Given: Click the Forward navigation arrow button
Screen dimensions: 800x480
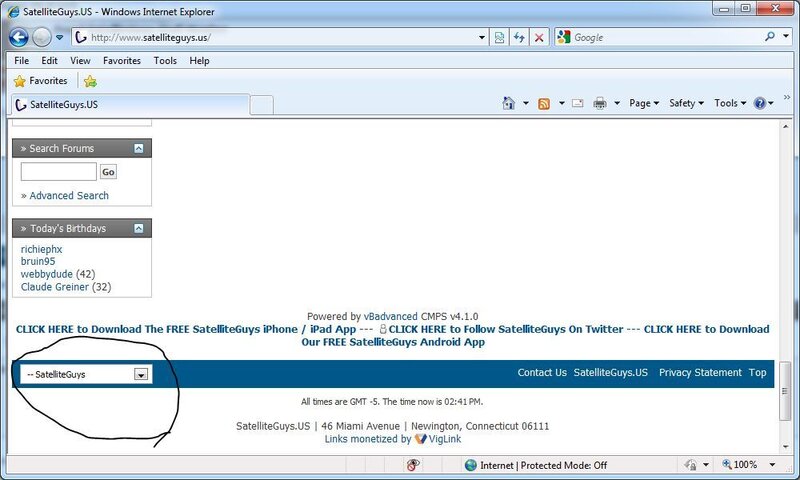Looking at the screenshot, I should click(x=42, y=37).
